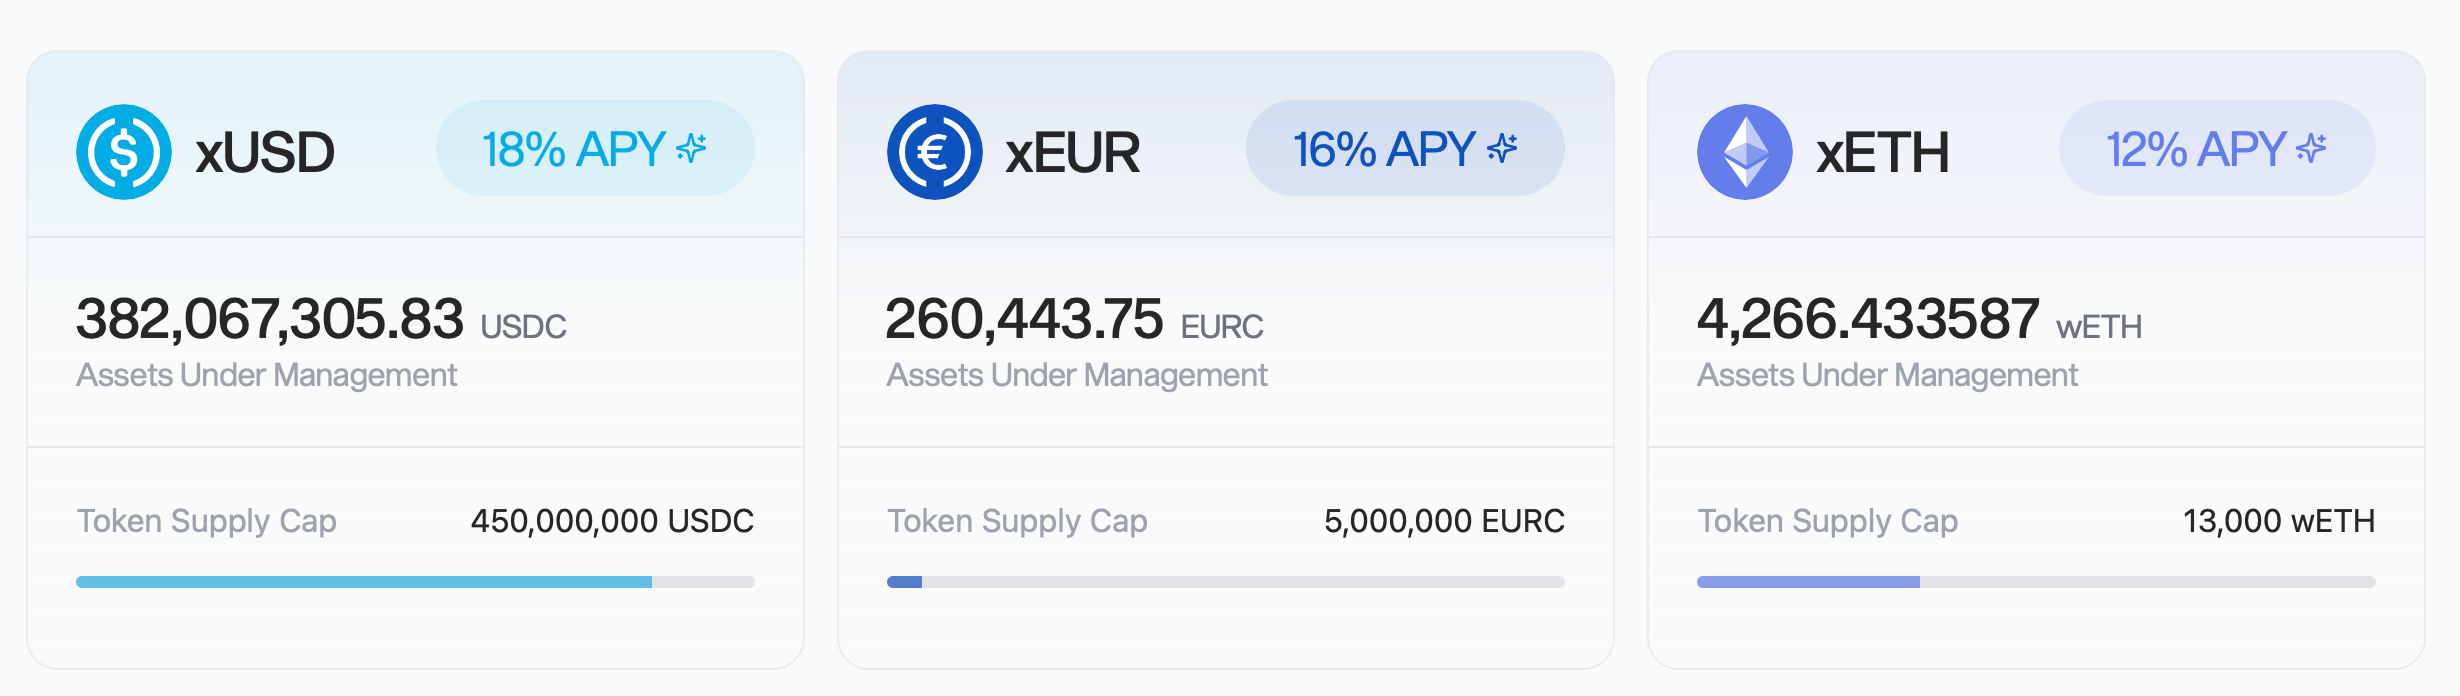Click the dollar sign inside the xUSD icon

tap(121, 150)
